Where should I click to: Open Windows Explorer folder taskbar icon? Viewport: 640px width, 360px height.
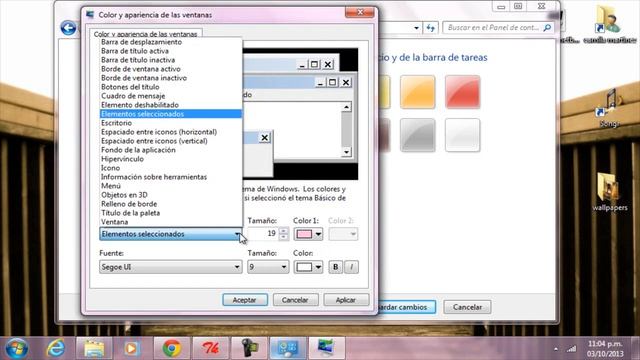pos(94,349)
